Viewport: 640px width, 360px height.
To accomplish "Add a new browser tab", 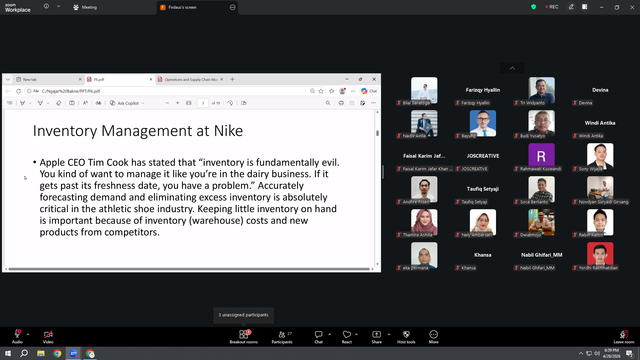I will click(x=232, y=80).
